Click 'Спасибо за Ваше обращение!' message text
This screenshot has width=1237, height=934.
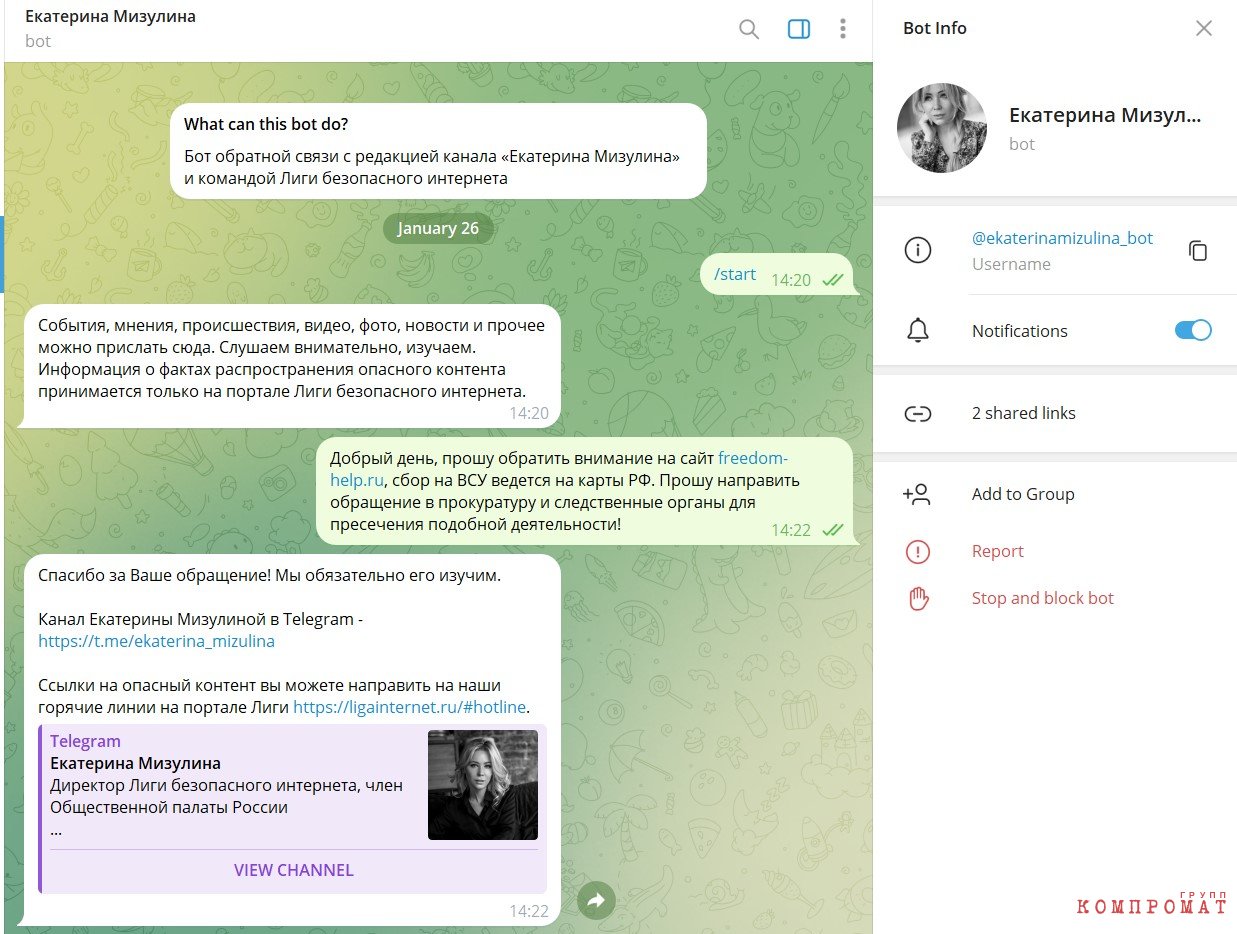coord(269,576)
